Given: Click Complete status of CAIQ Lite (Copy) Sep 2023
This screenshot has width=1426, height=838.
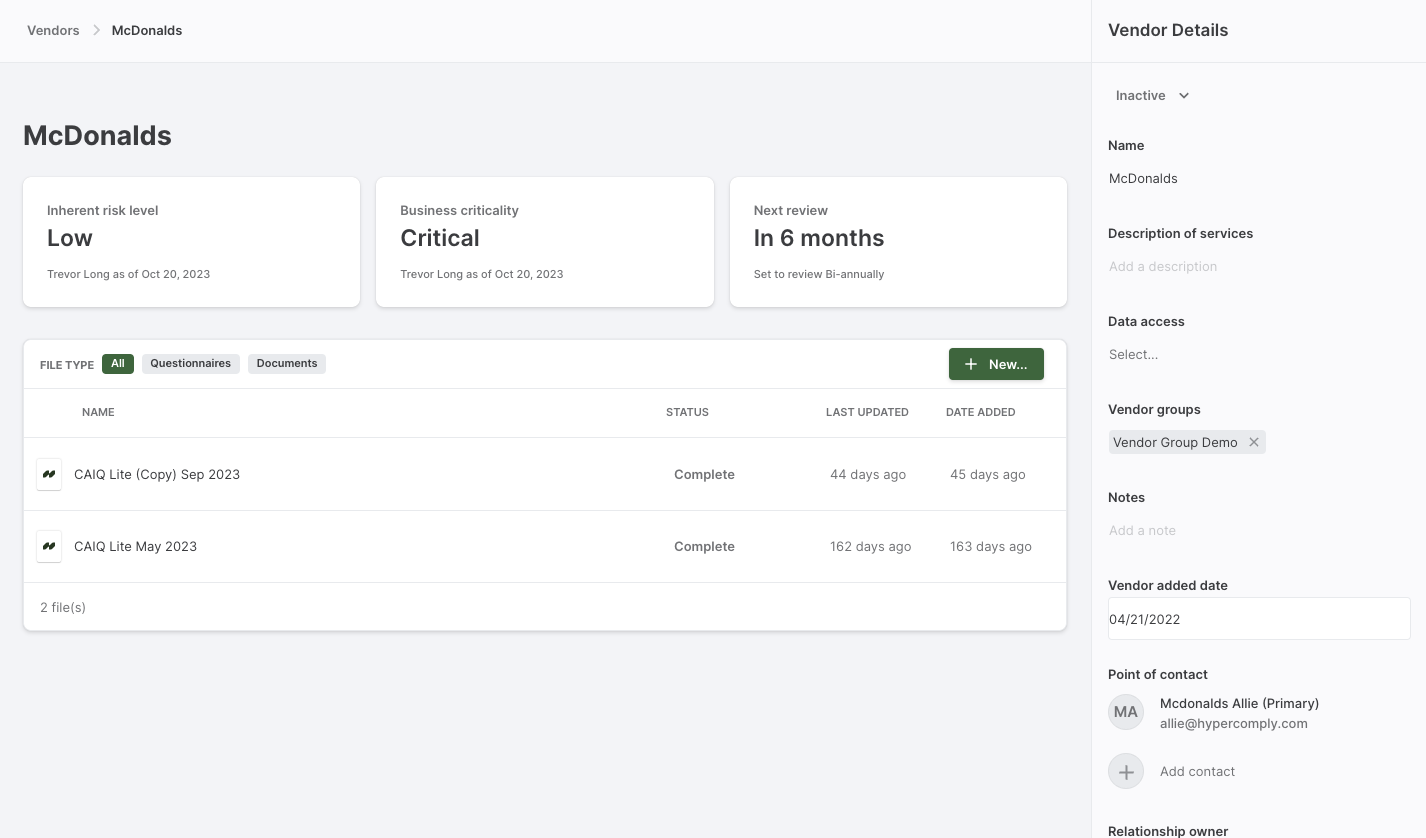Looking at the screenshot, I should click(704, 474).
